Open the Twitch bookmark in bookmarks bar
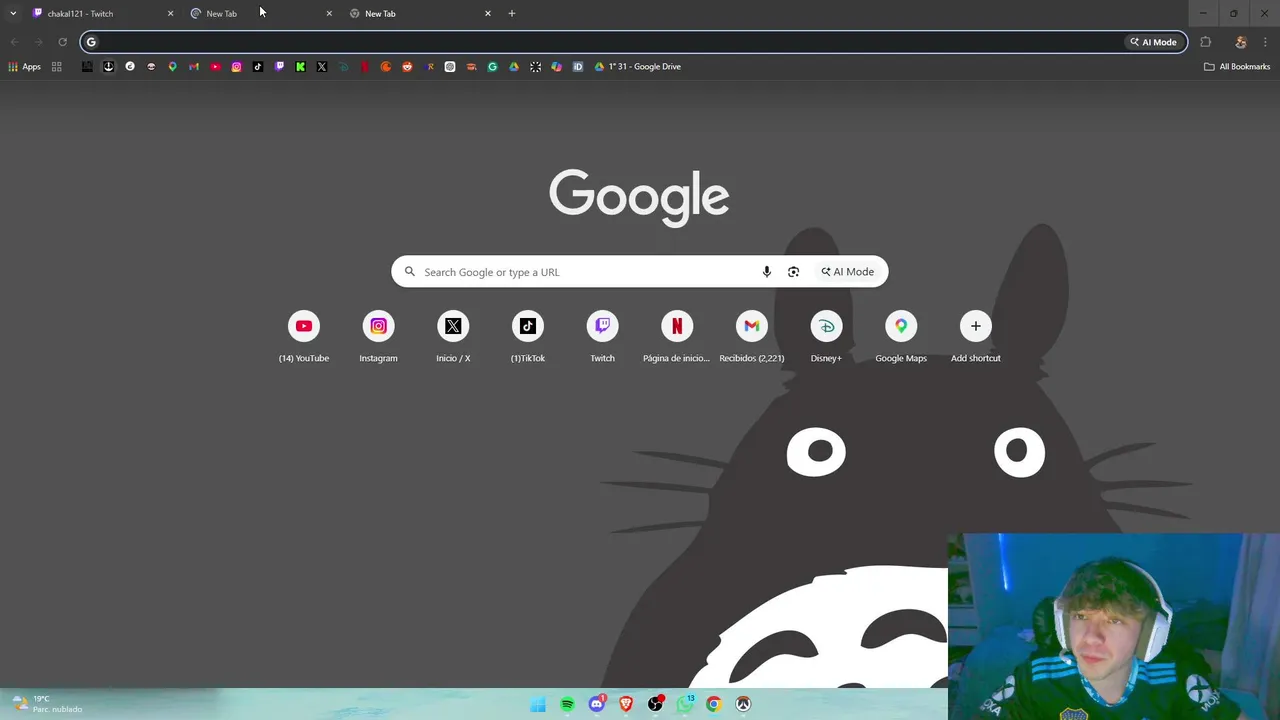The height and width of the screenshot is (720, 1280). 279,67
